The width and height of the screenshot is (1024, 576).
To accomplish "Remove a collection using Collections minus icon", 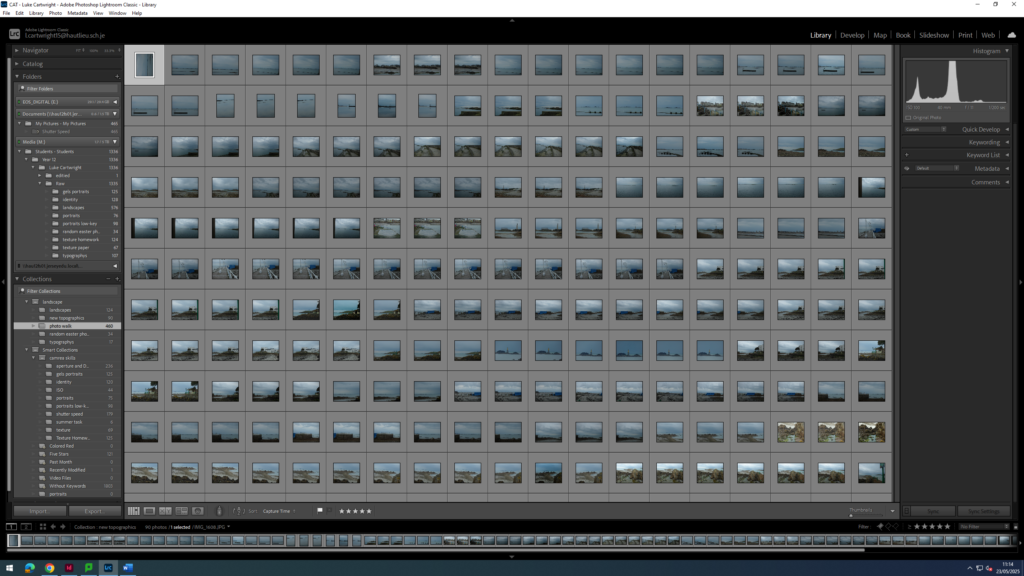I will tap(108, 279).
